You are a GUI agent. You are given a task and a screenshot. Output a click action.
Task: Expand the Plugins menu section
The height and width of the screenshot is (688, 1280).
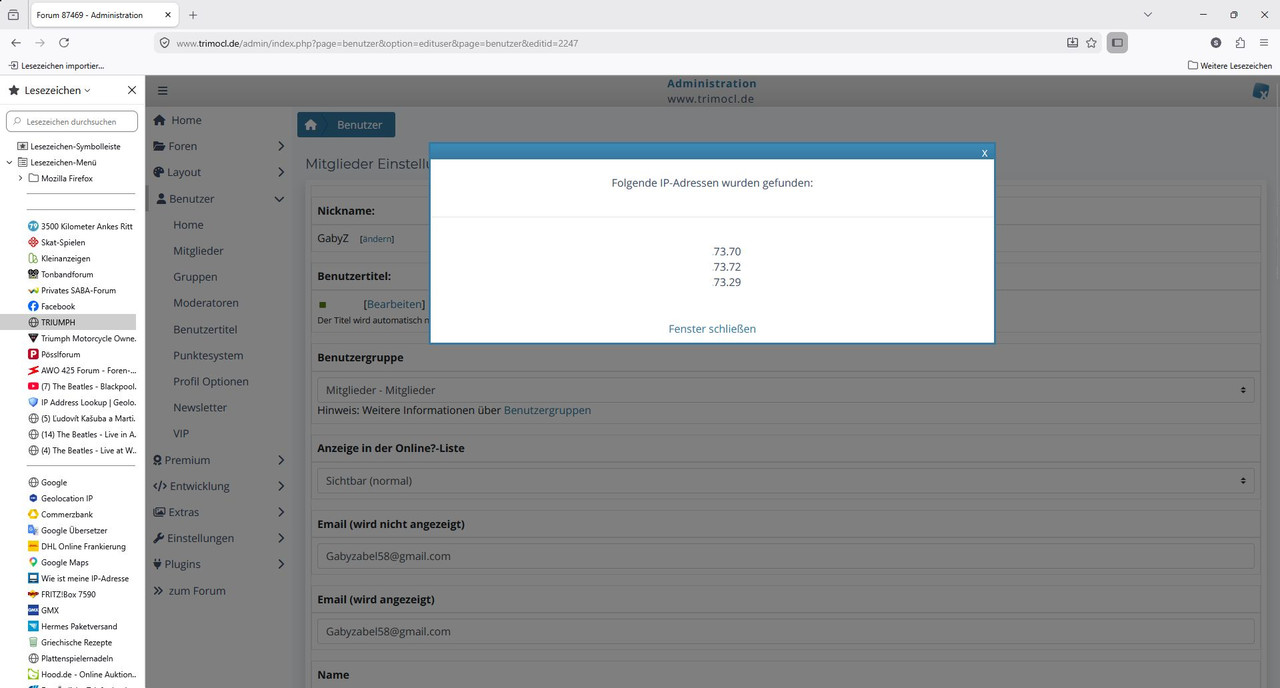pyautogui.click(x=218, y=564)
